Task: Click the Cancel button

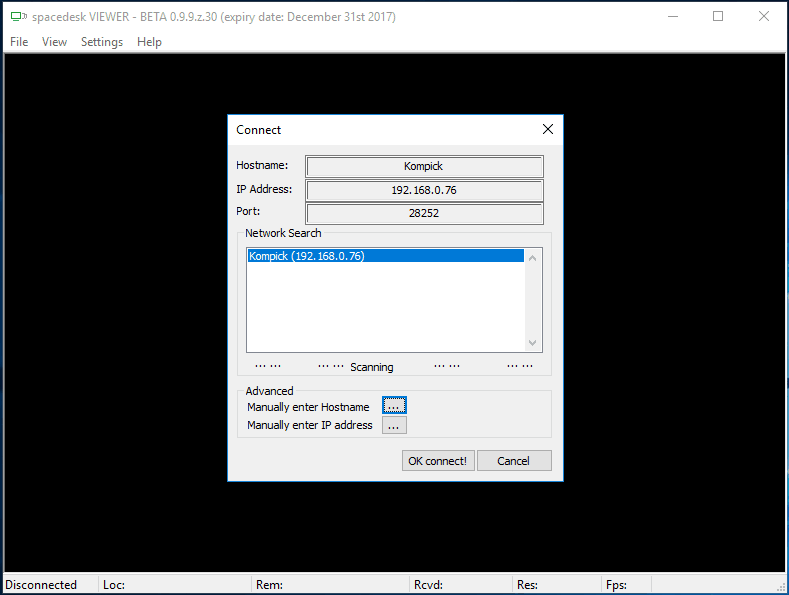Action: point(514,461)
